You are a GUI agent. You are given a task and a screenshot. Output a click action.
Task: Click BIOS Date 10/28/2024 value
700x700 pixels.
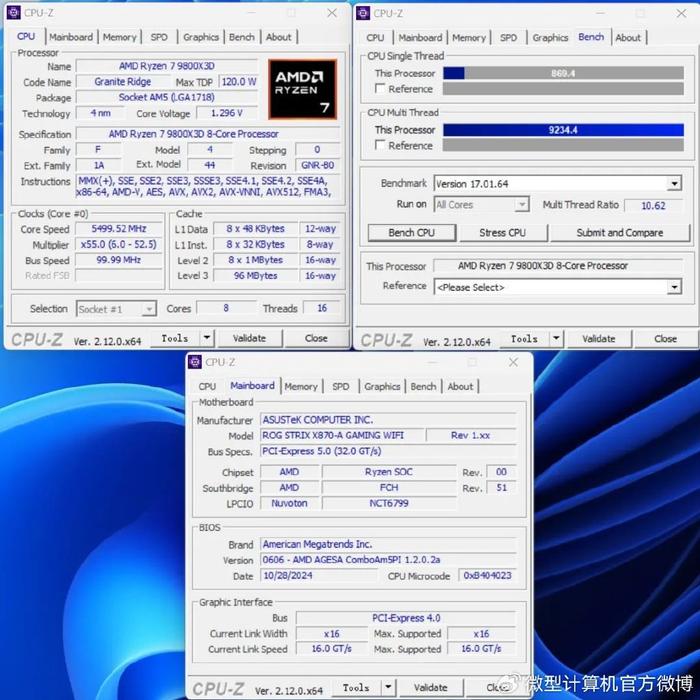point(318,575)
